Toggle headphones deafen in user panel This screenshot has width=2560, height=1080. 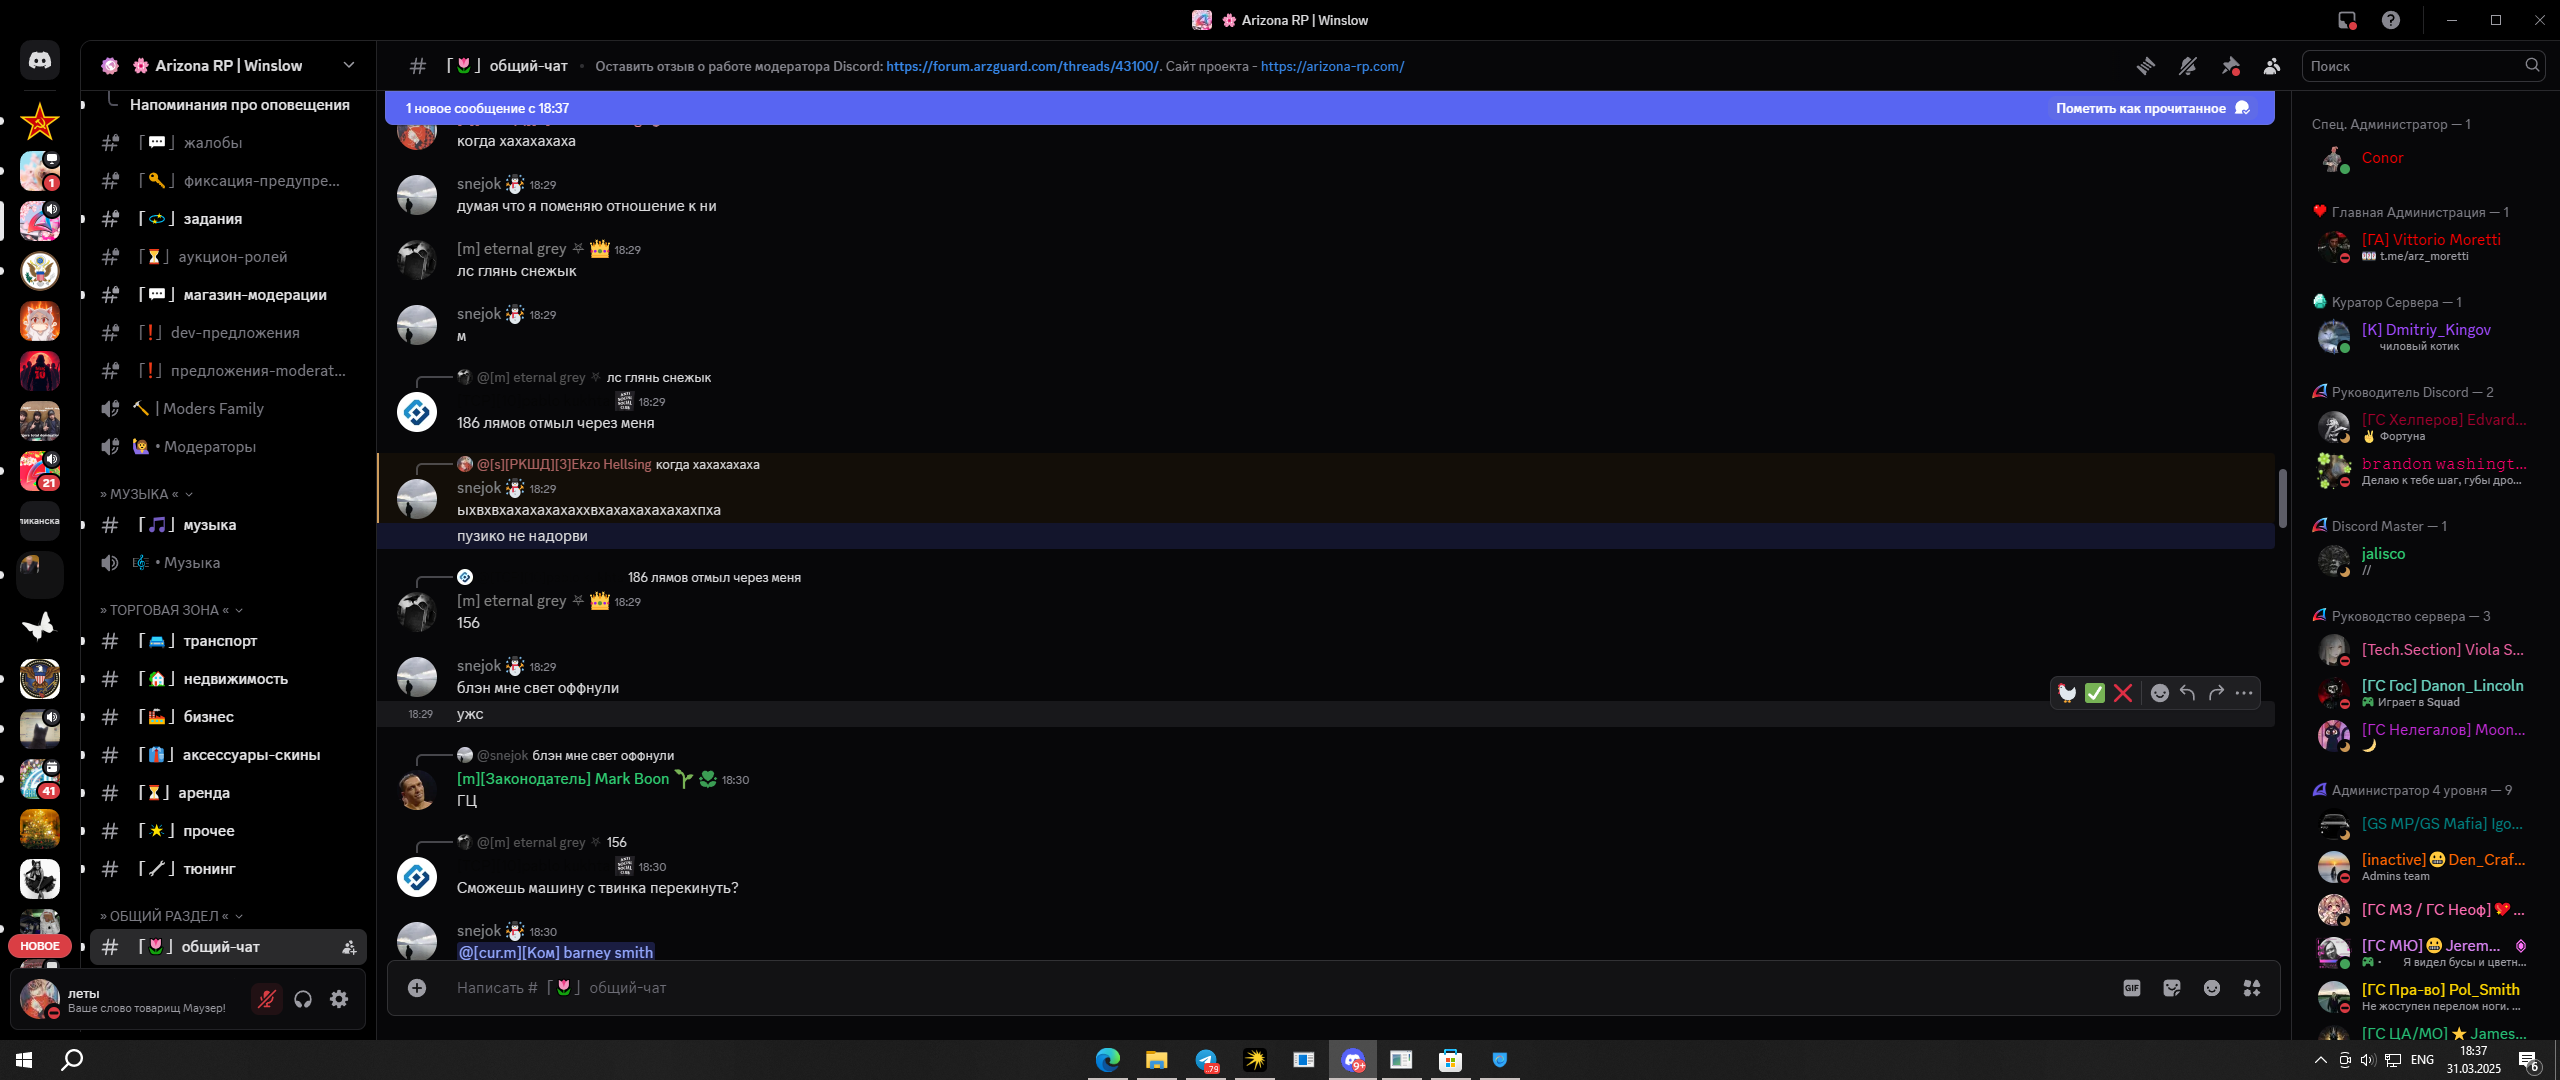point(303,999)
